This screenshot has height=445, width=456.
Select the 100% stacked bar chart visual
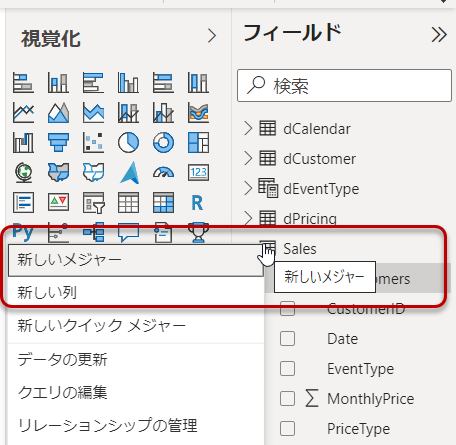163,83
